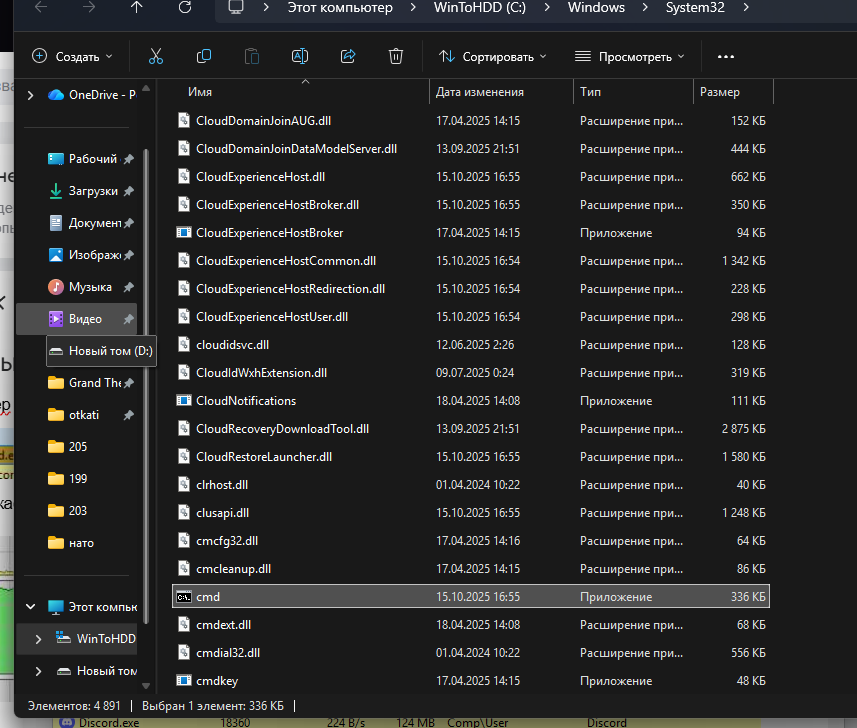Sort by Размер column header
The height and width of the screenshot is (728, 857).
(720, 92)
